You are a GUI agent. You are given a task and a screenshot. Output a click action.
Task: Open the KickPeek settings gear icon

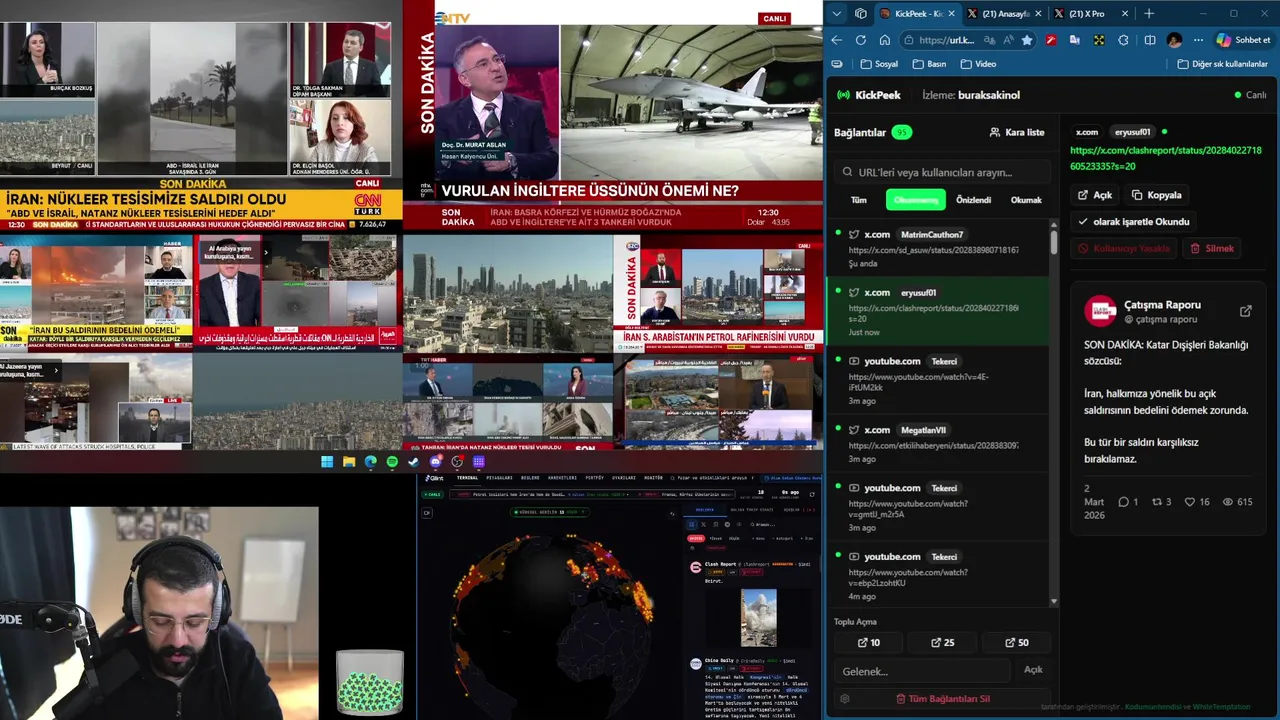(x=845, y=699)
